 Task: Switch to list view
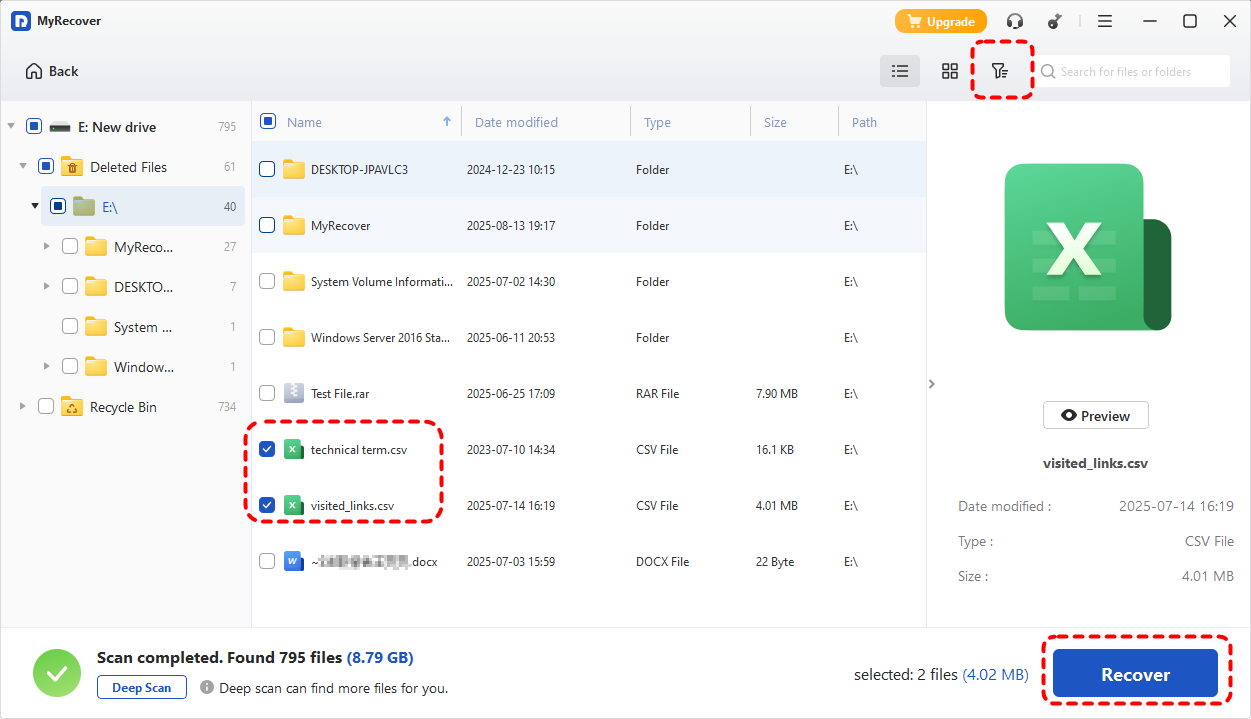[x=900, y=71]
